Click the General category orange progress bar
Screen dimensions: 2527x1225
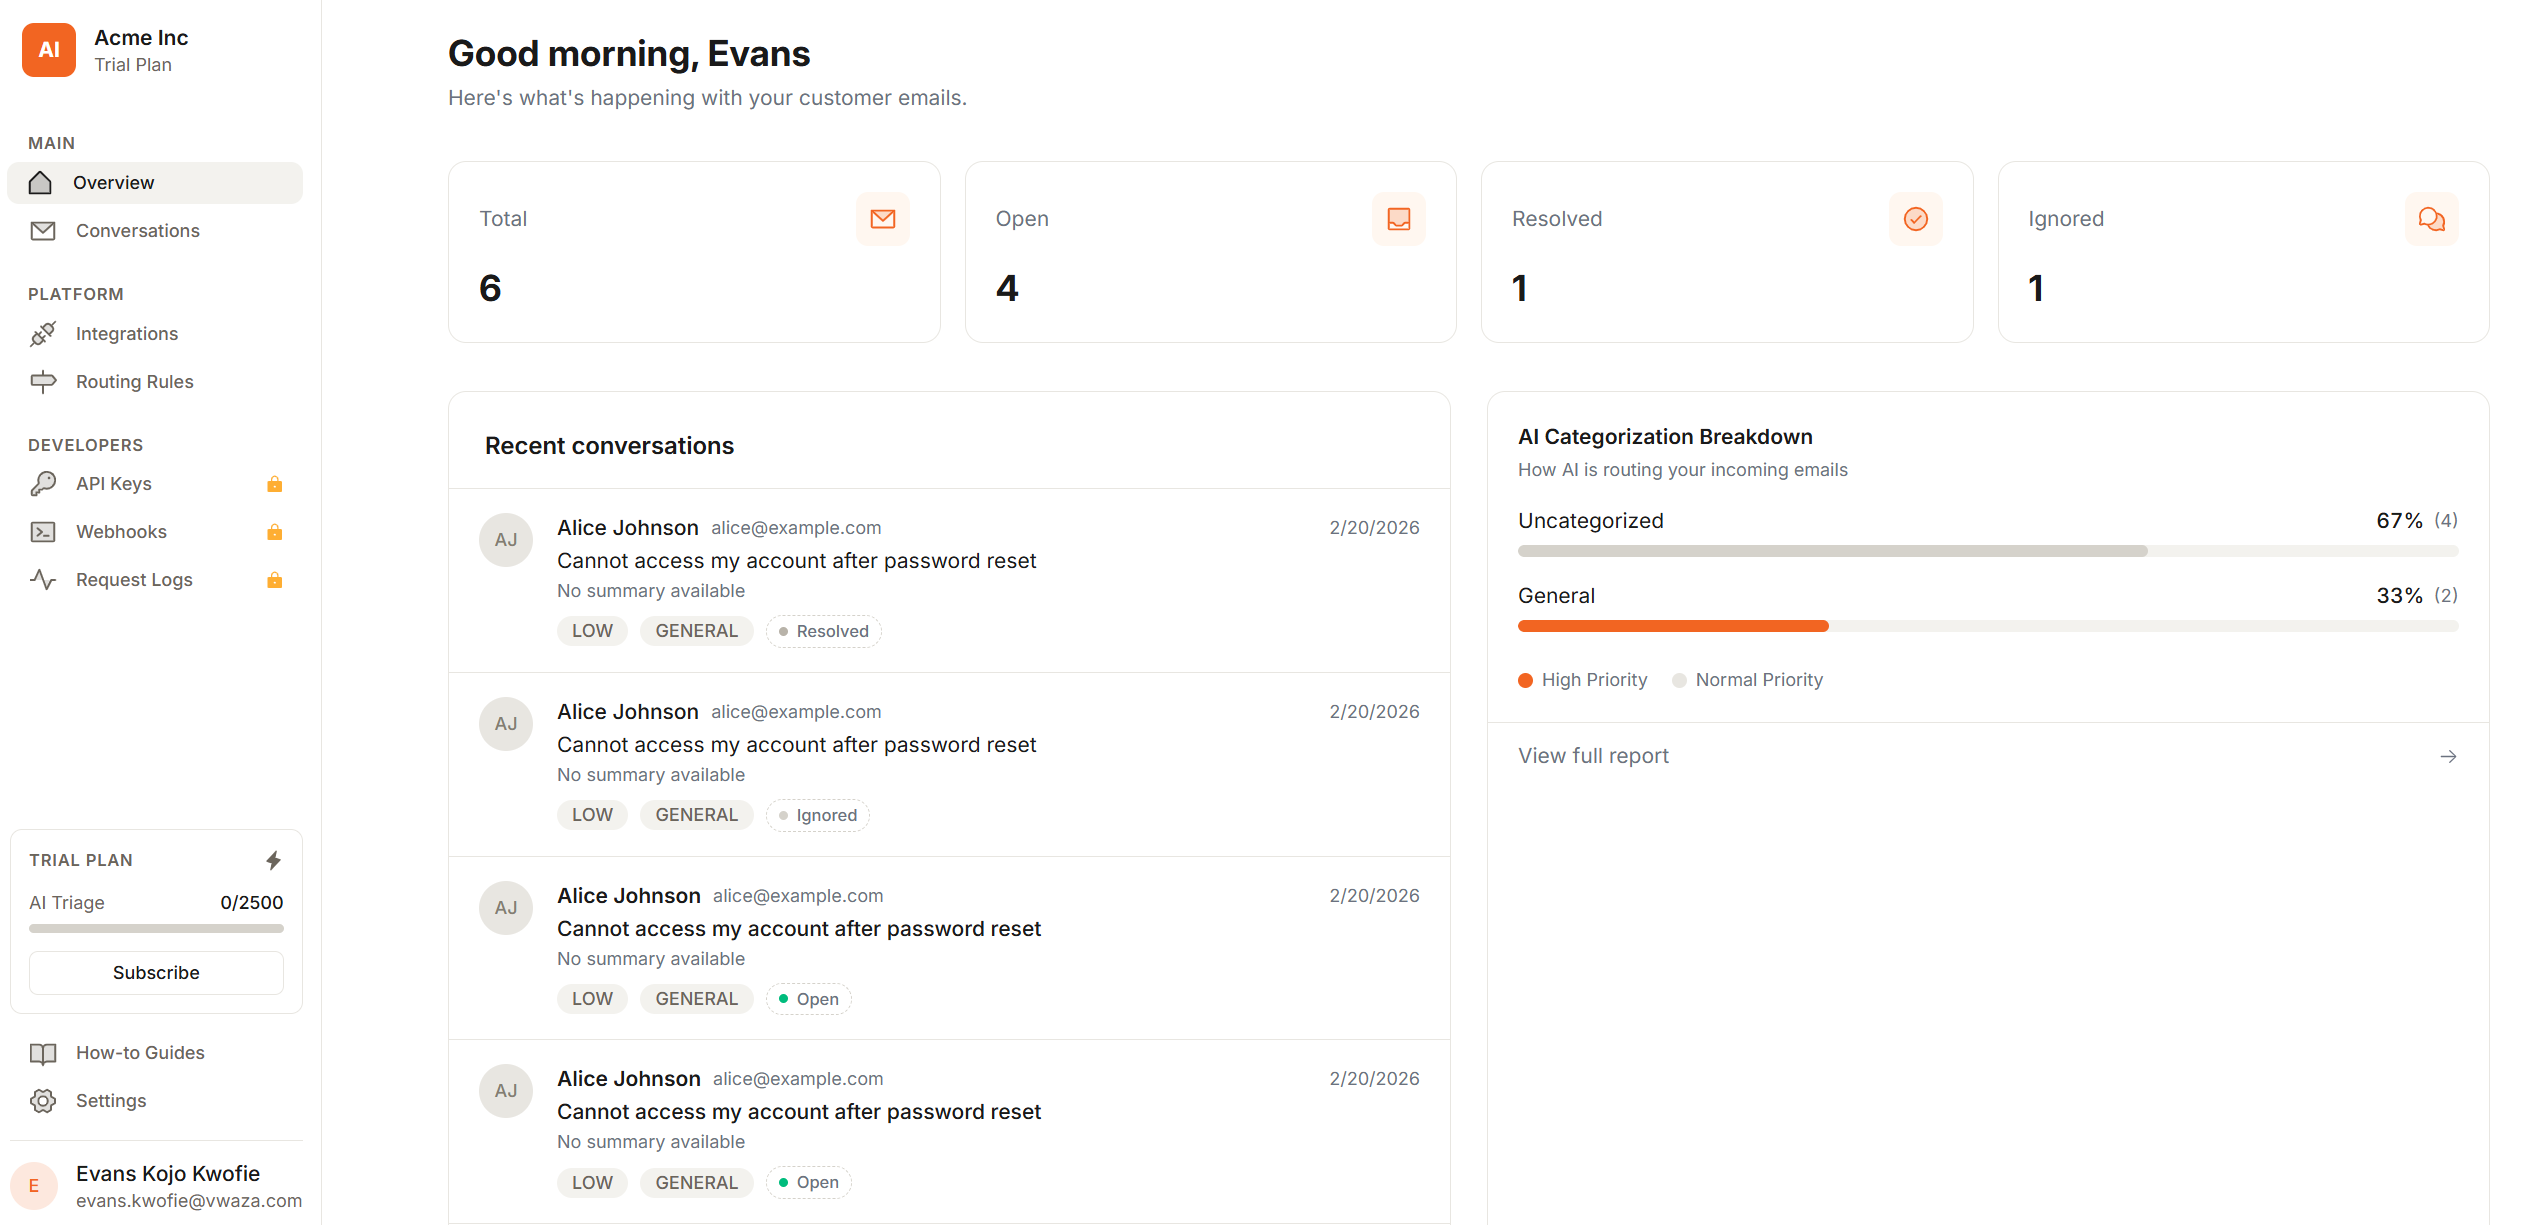click(1672, 626)
